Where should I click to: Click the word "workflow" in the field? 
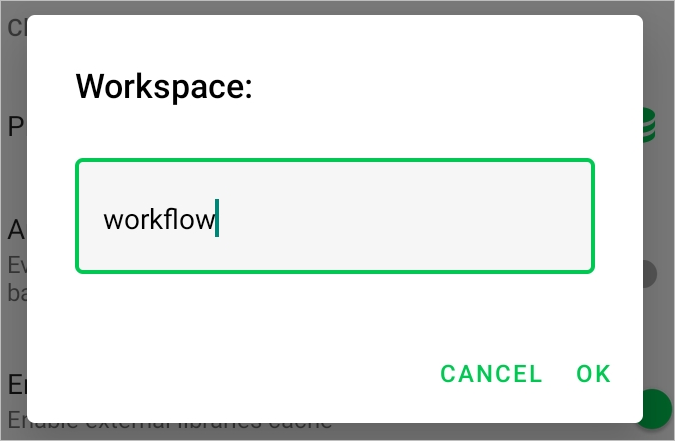[x=159, y=220]
